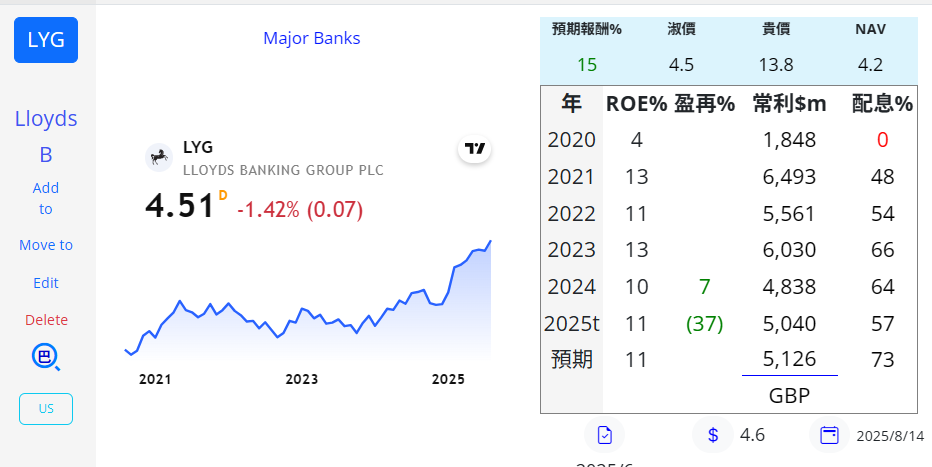
Task: Click the LYG symbol in chart widget
Action: point(198,147)
